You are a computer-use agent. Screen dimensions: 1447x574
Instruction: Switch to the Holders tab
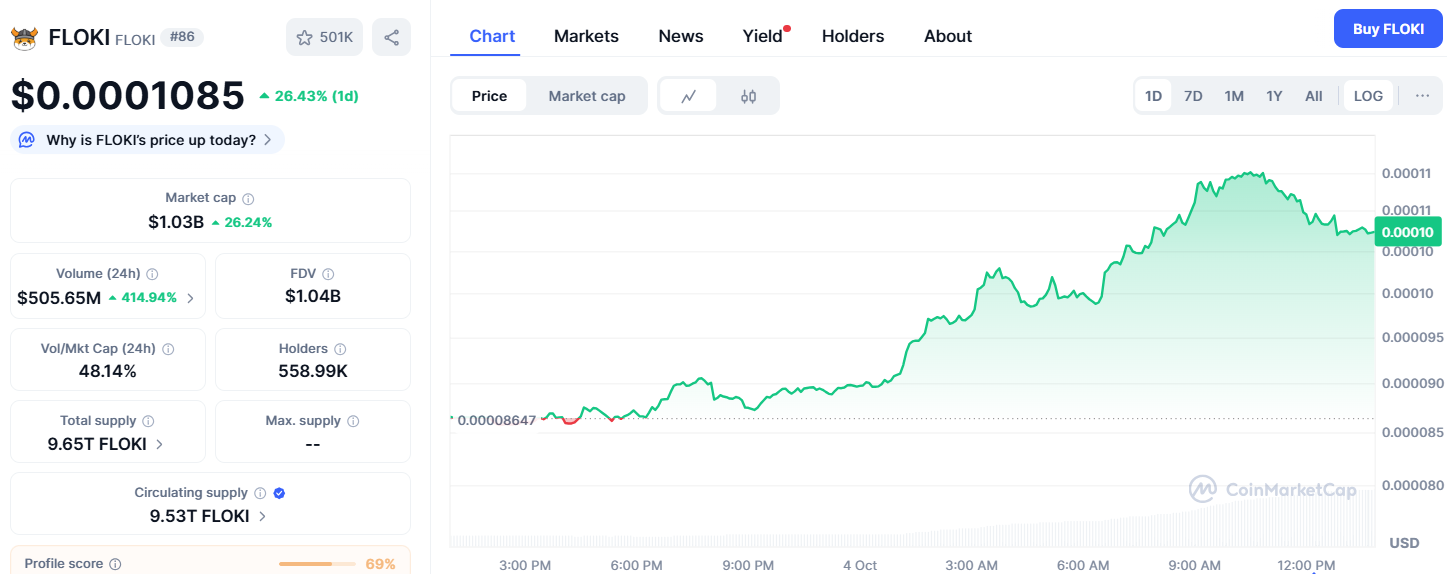point(853,36)
